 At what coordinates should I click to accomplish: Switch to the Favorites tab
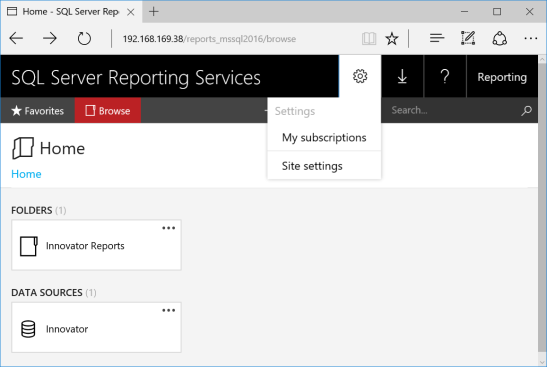pos(38,111)
